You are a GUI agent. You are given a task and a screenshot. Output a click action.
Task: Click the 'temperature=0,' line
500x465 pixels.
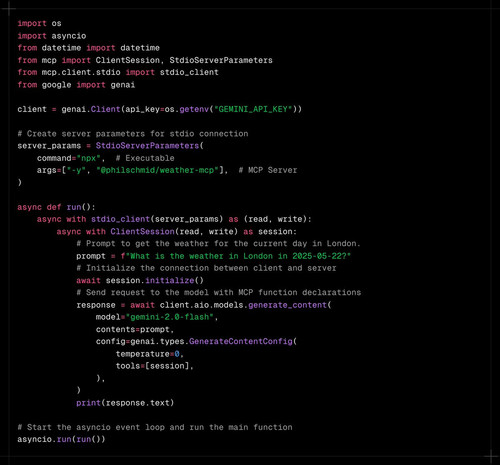pos(150,354)
